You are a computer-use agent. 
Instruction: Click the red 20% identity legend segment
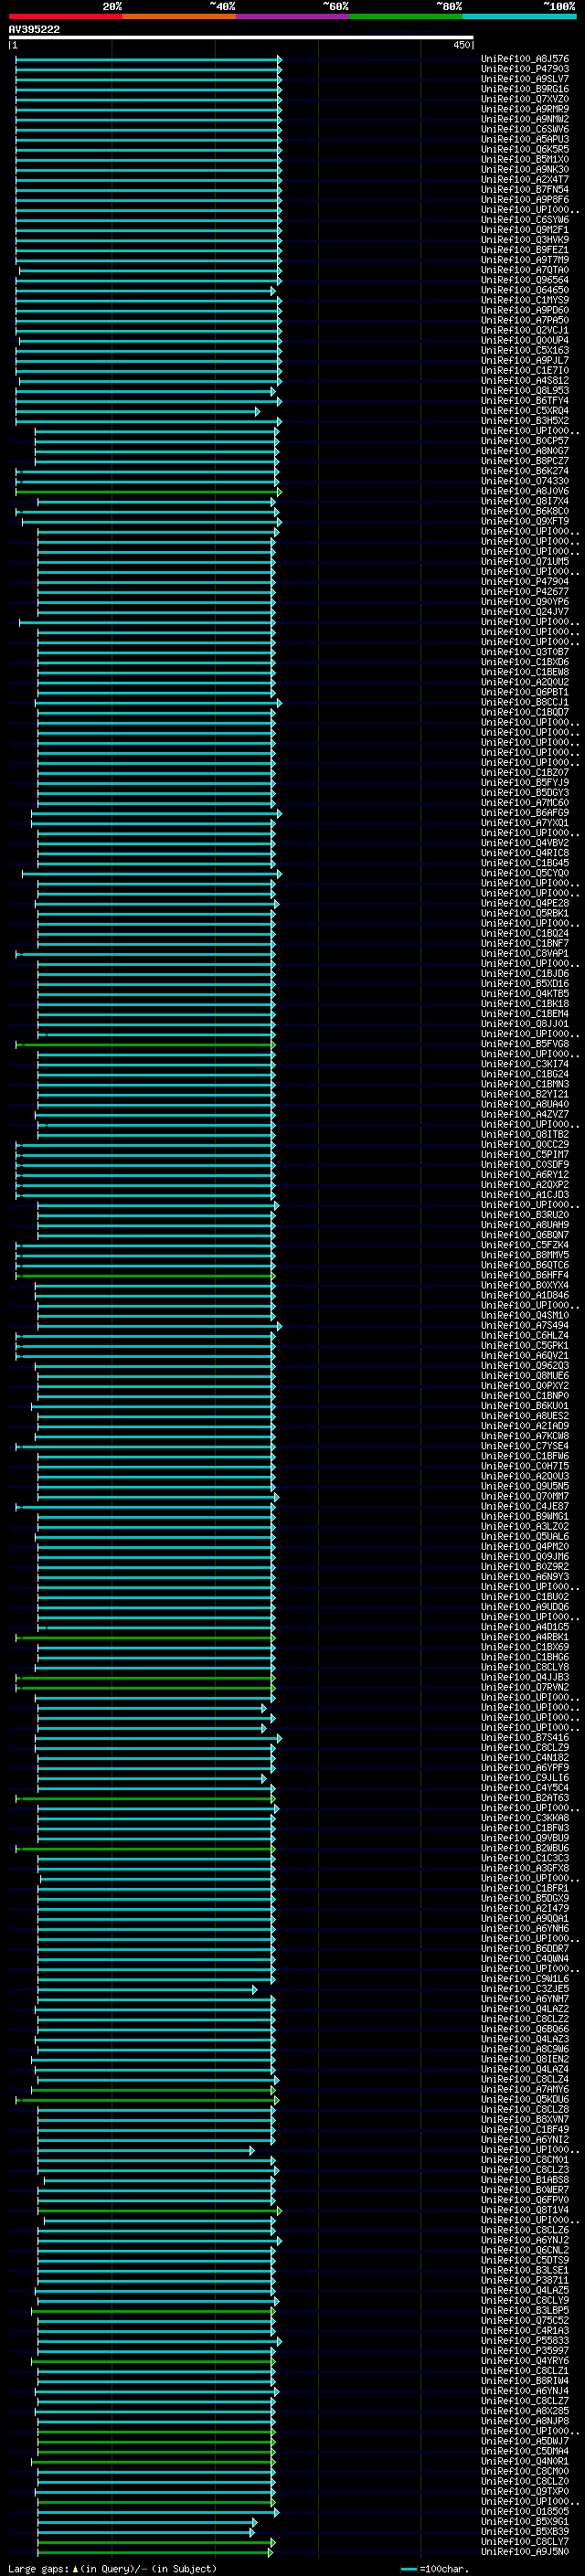point(65,16)
